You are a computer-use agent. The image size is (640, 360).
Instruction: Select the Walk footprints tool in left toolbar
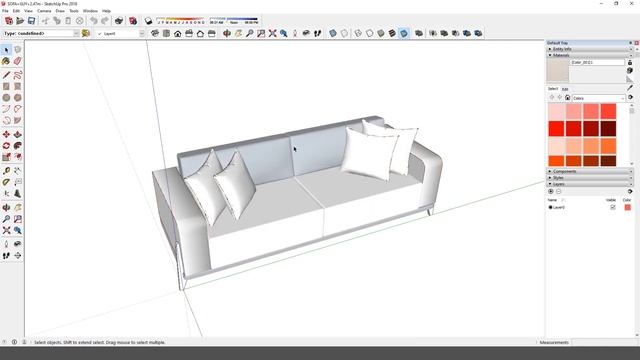tap(6, 256)
